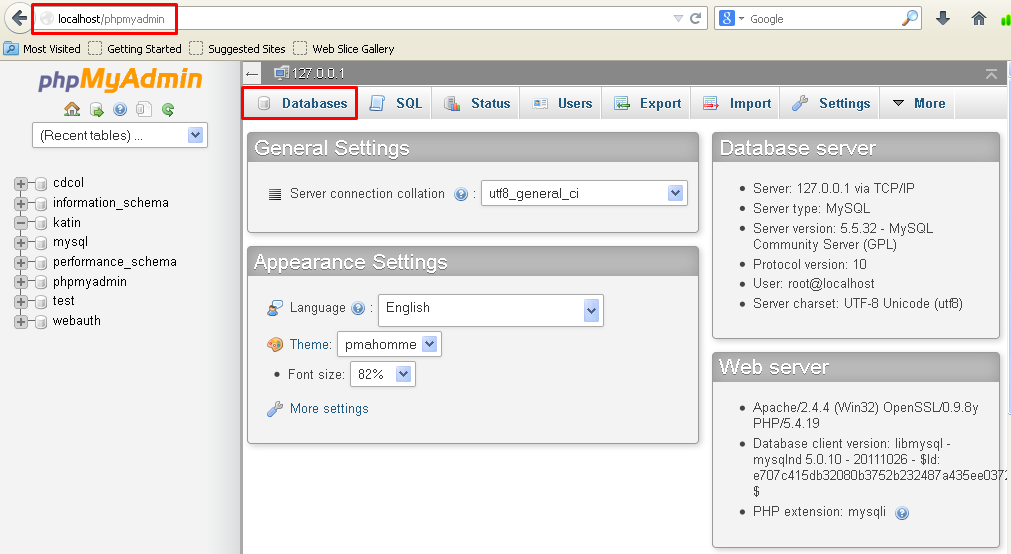Viewport: 1011px width, 554px height.
Task: Select the information_schema database name
Action: [x=111, y=203]
